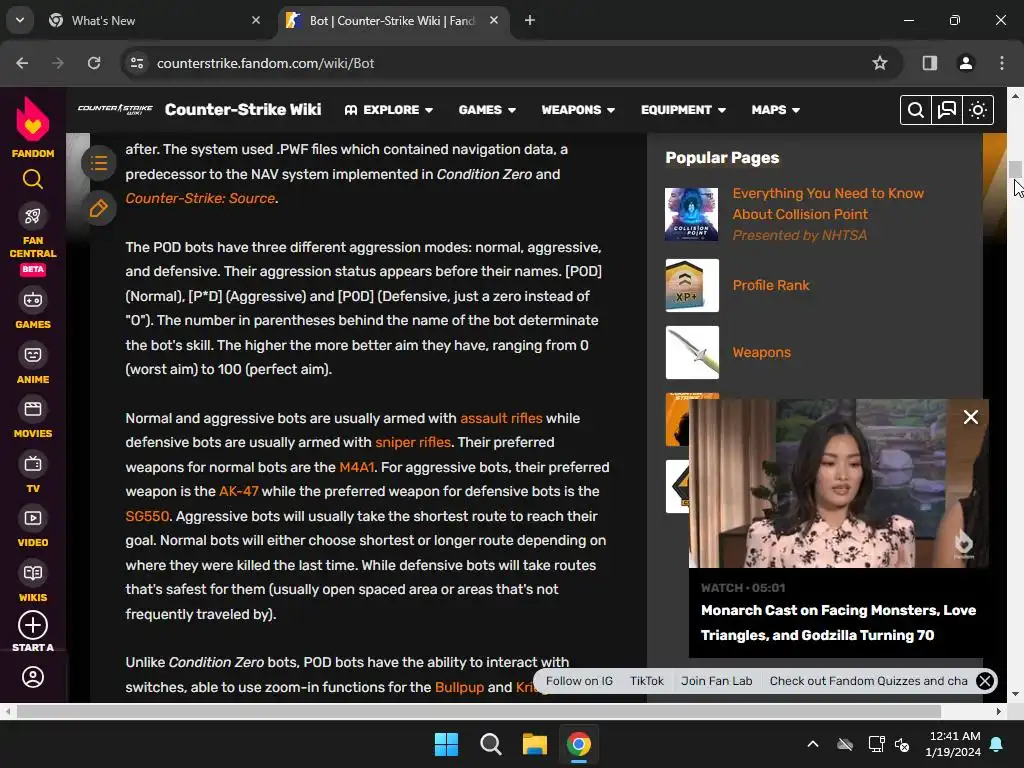Go back to previous page

click(22, 63)
